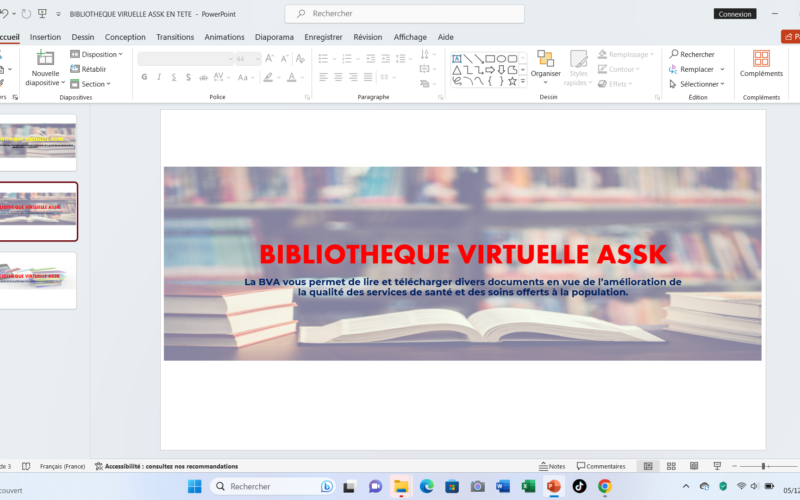800x500 pixels.
Task: Open the Diaporama tab
Action: point(274,37)
